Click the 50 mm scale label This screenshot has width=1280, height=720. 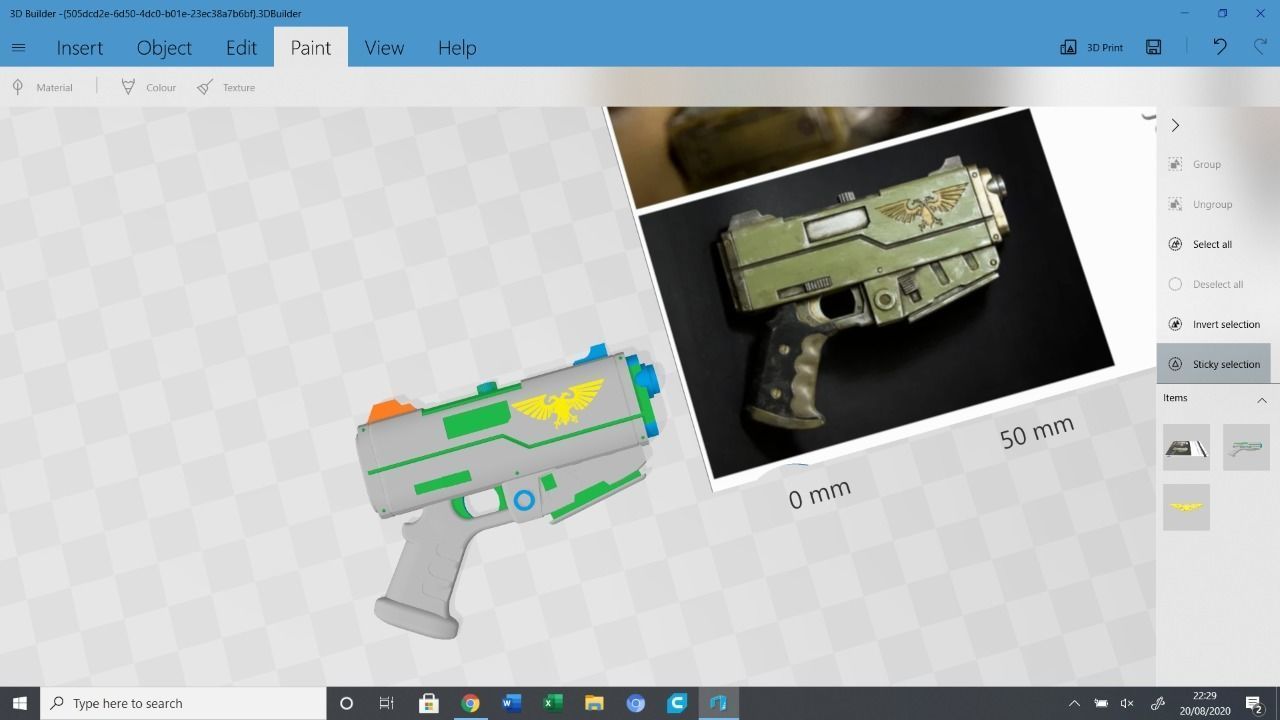pos(1037,432)
